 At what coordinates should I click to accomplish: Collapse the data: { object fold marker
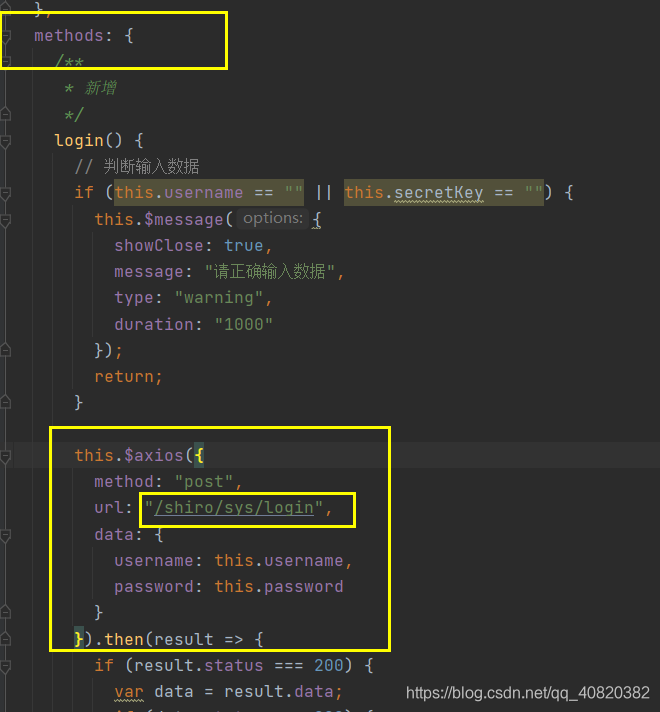[x=6, y=535]
